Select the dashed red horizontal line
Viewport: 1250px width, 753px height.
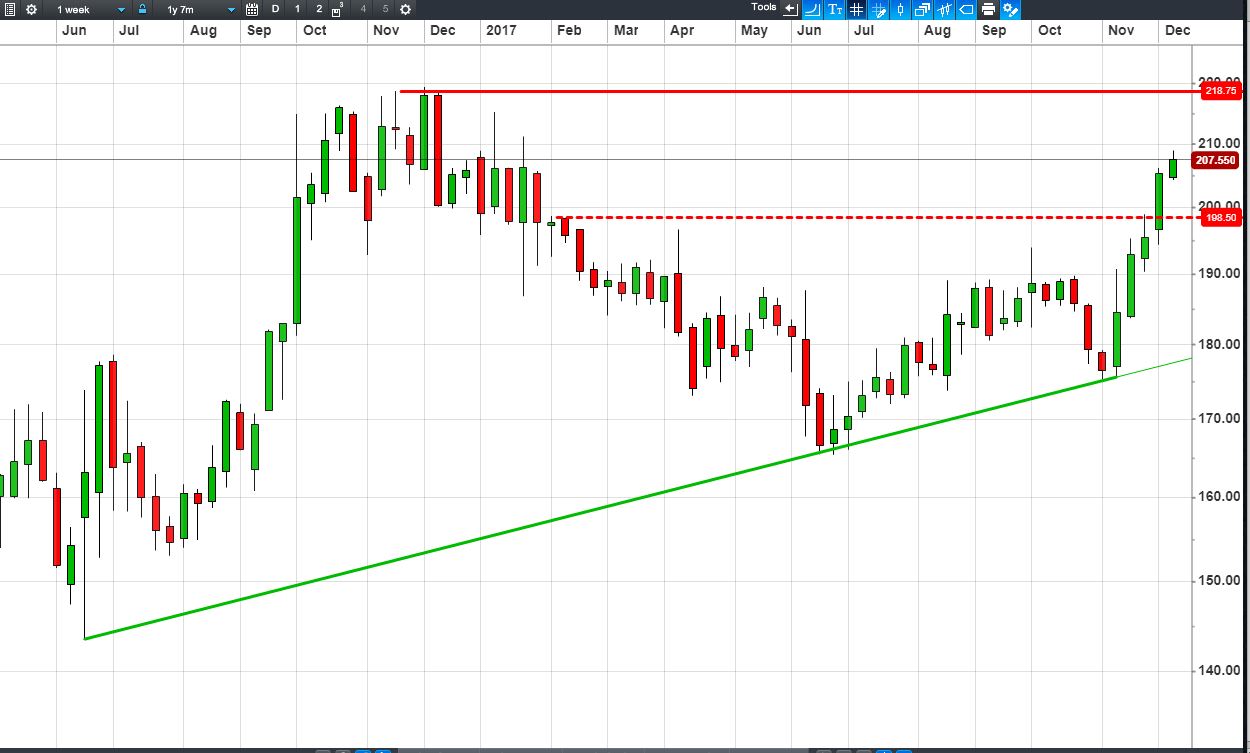click(x=880, y=217)
